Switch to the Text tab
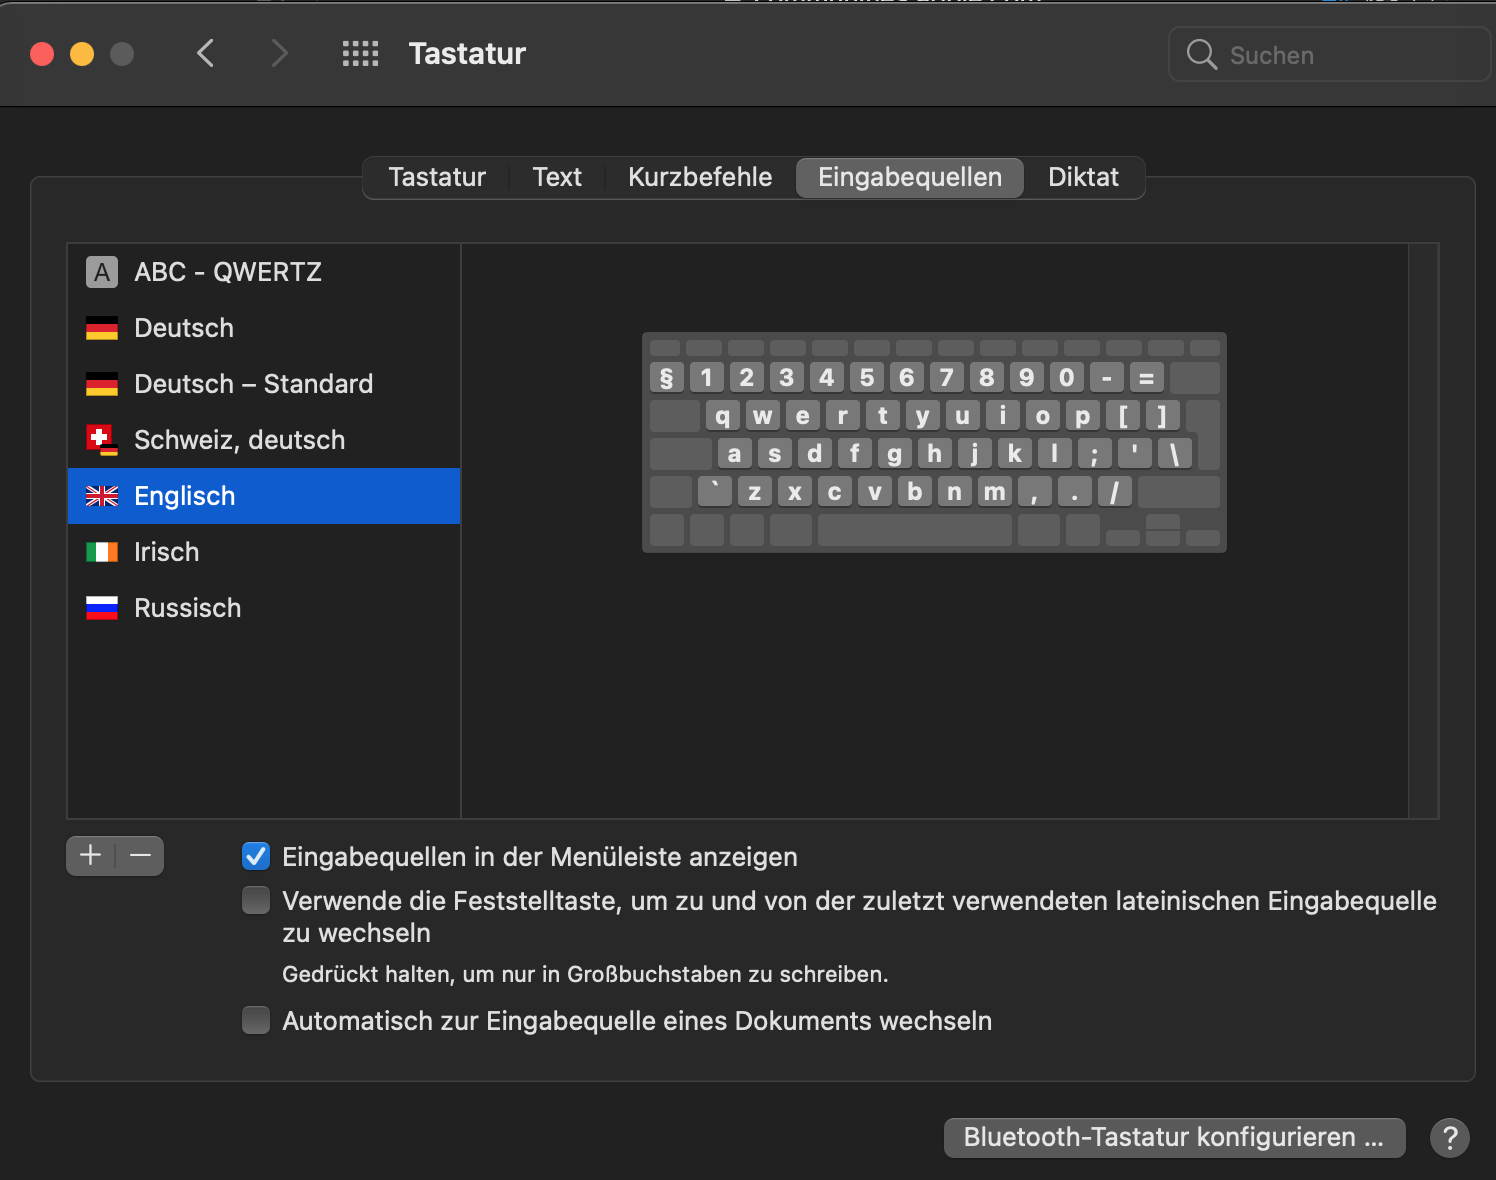This screenshot has width=1496, height=1180. [x=556, y=177]
